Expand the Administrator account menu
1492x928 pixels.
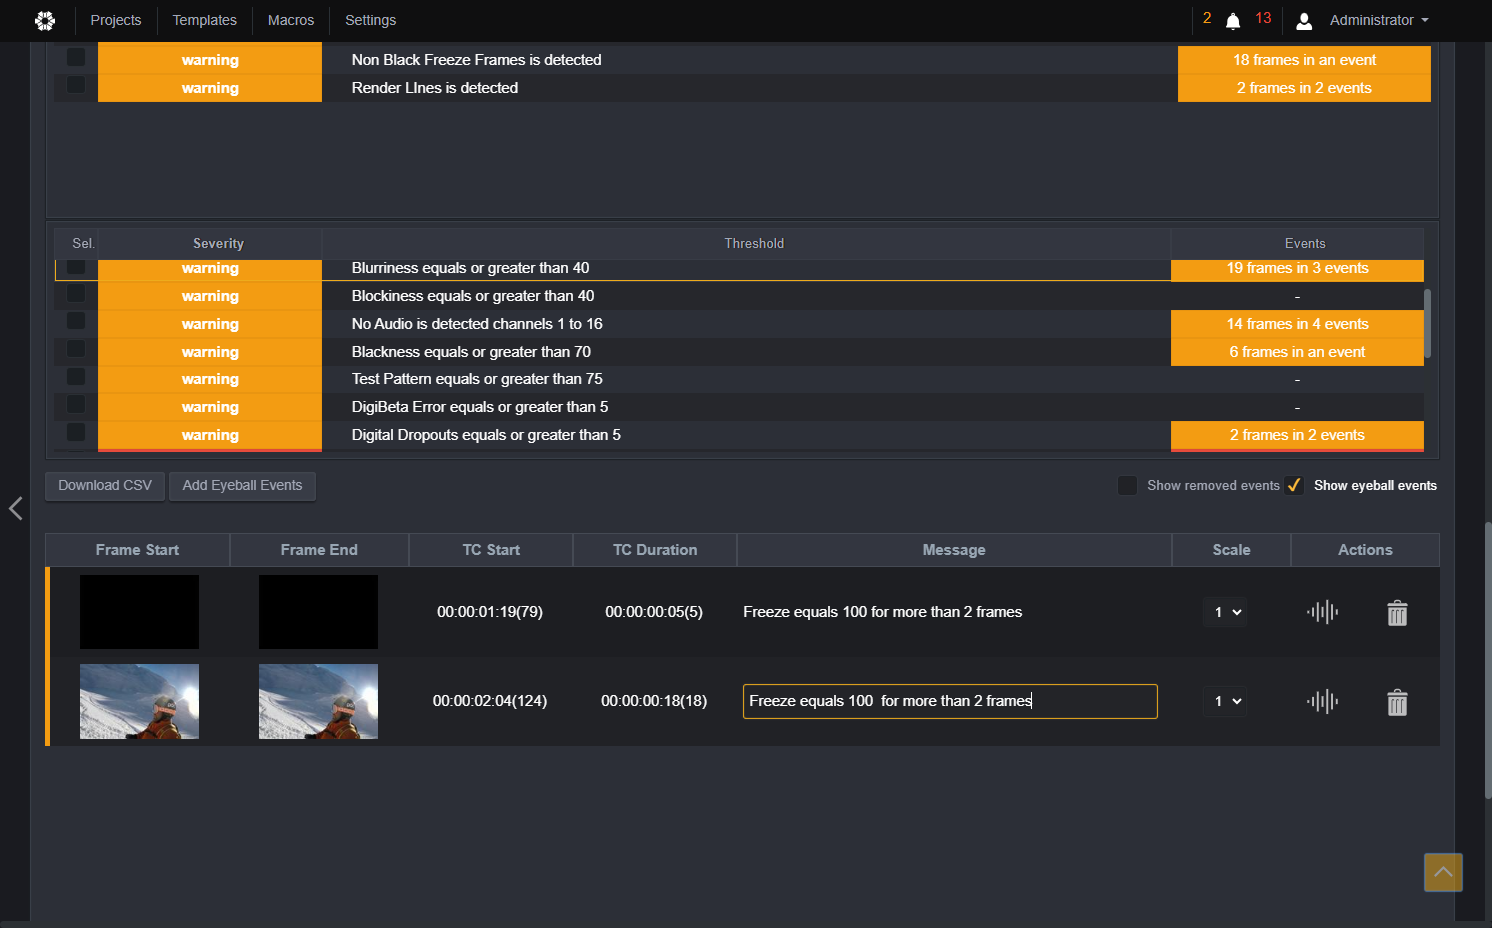point(1379,20)
